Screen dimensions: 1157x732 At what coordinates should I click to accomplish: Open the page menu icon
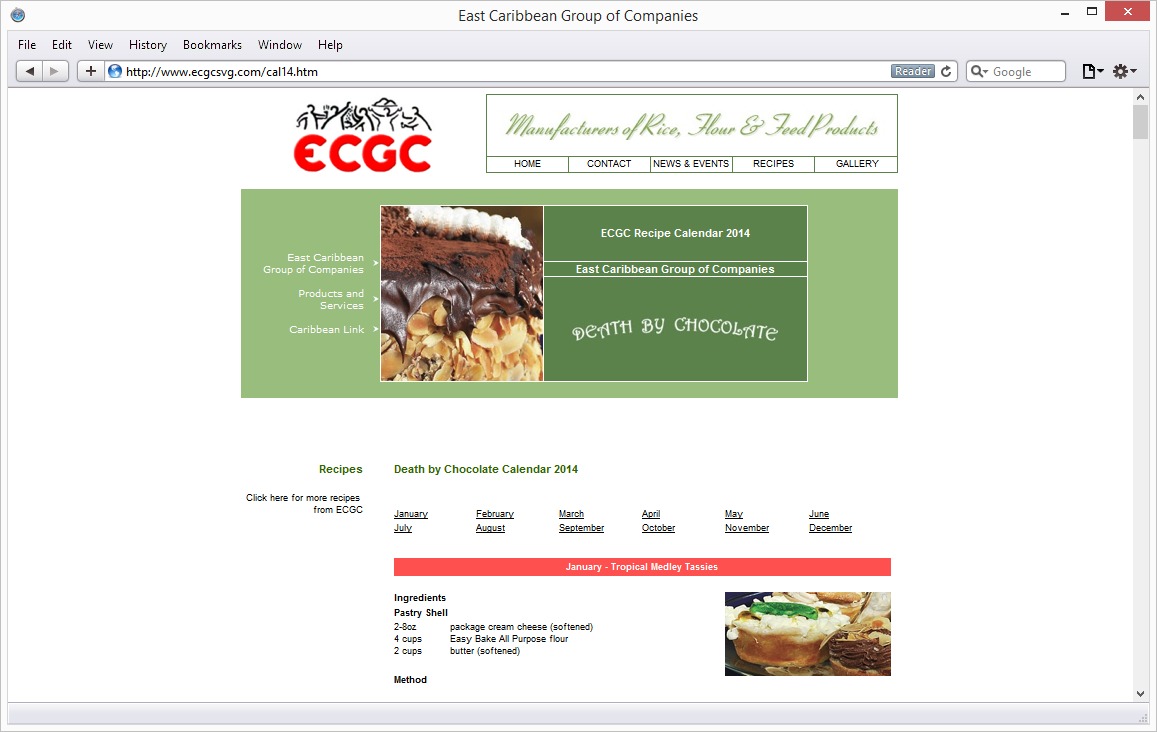pyautogui.click(x=1092, y=72)
